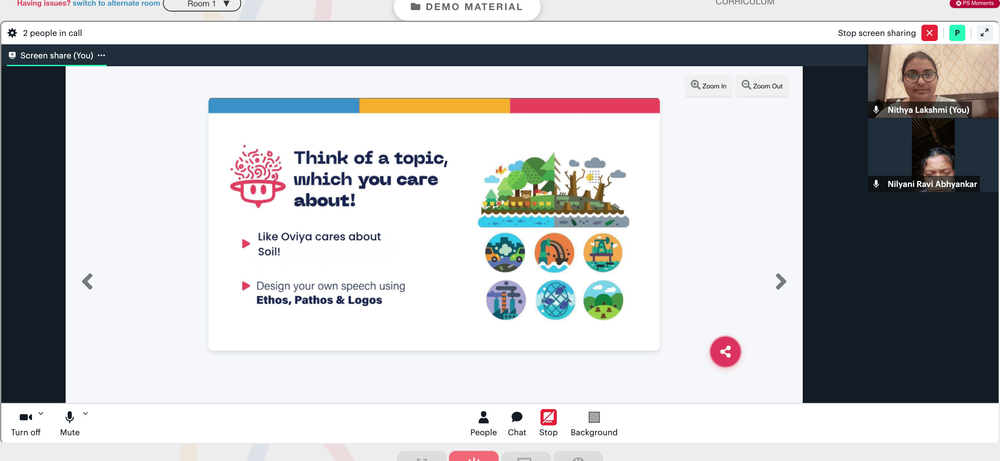Open PS Moments button

(973, 4)
